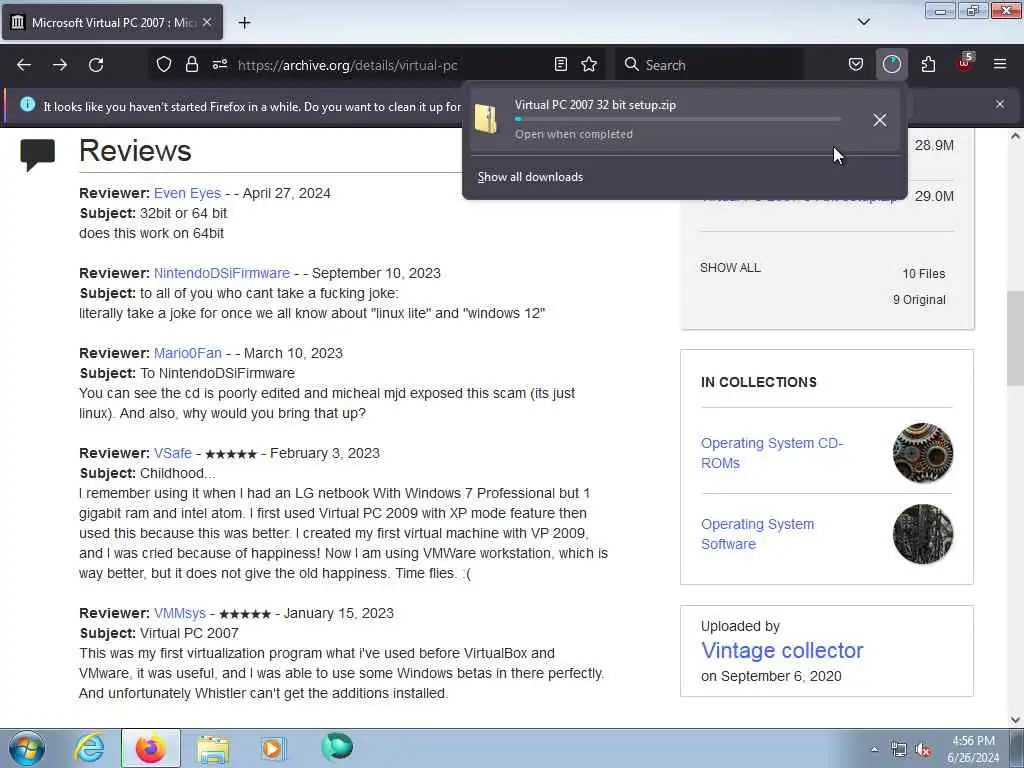Click the 29.0M file size
This screenshot has width=1024, height=768.
point(934,196)
